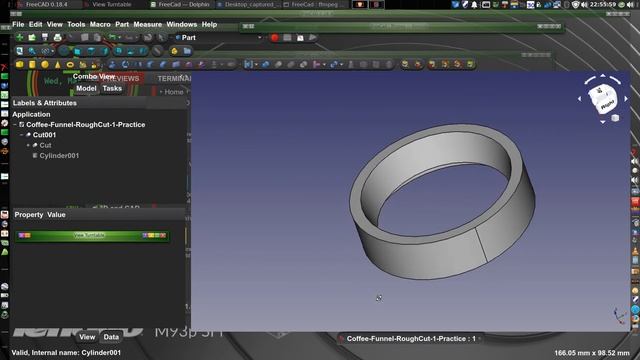The width and height of the screenshot is (640, 360).
Task: Create a Part Sphere primitive
Action: coord(45,64)
